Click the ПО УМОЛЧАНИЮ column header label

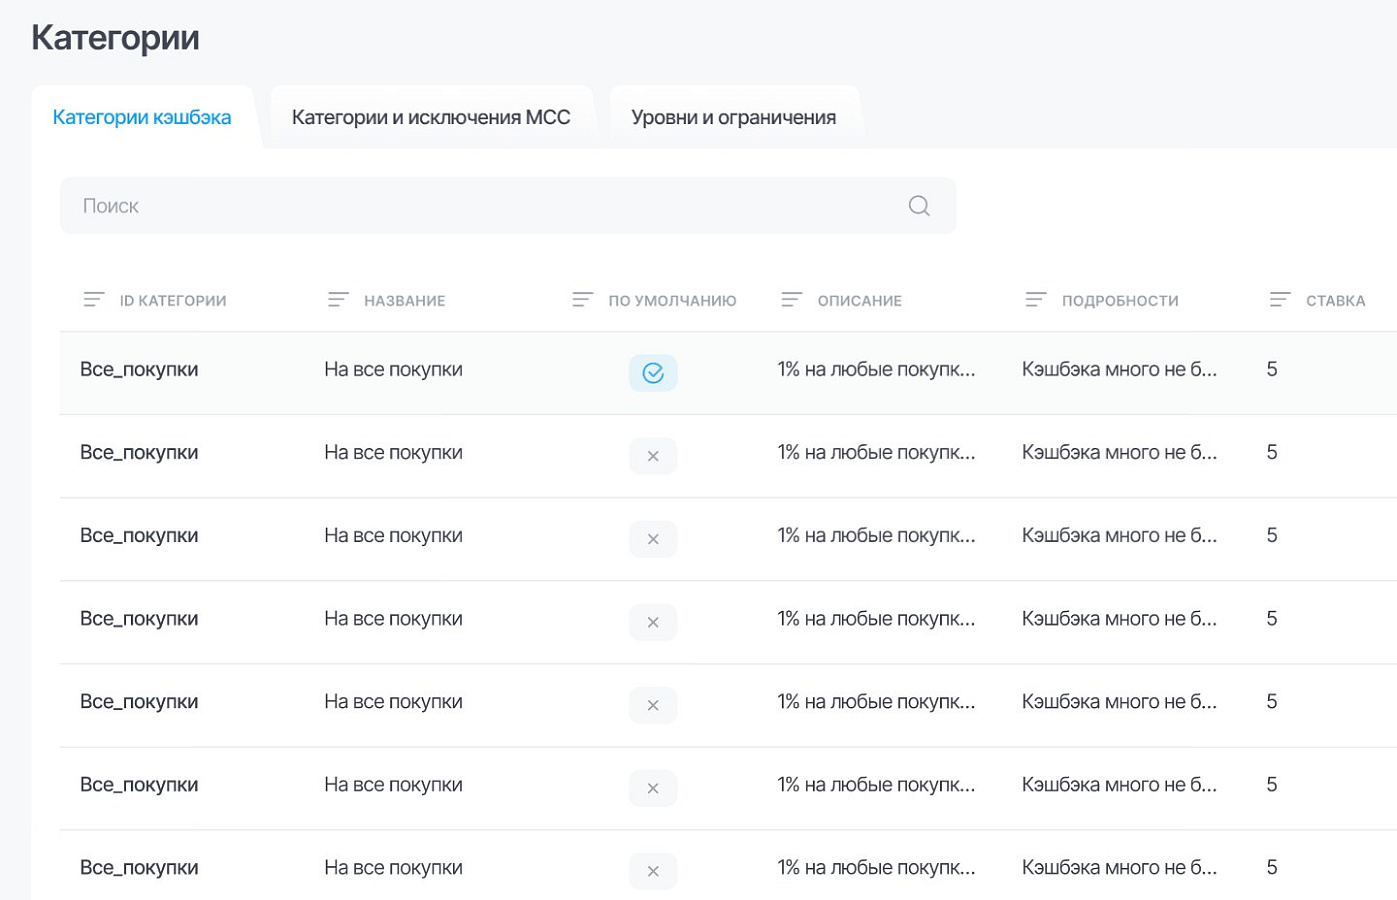[672, 301]
